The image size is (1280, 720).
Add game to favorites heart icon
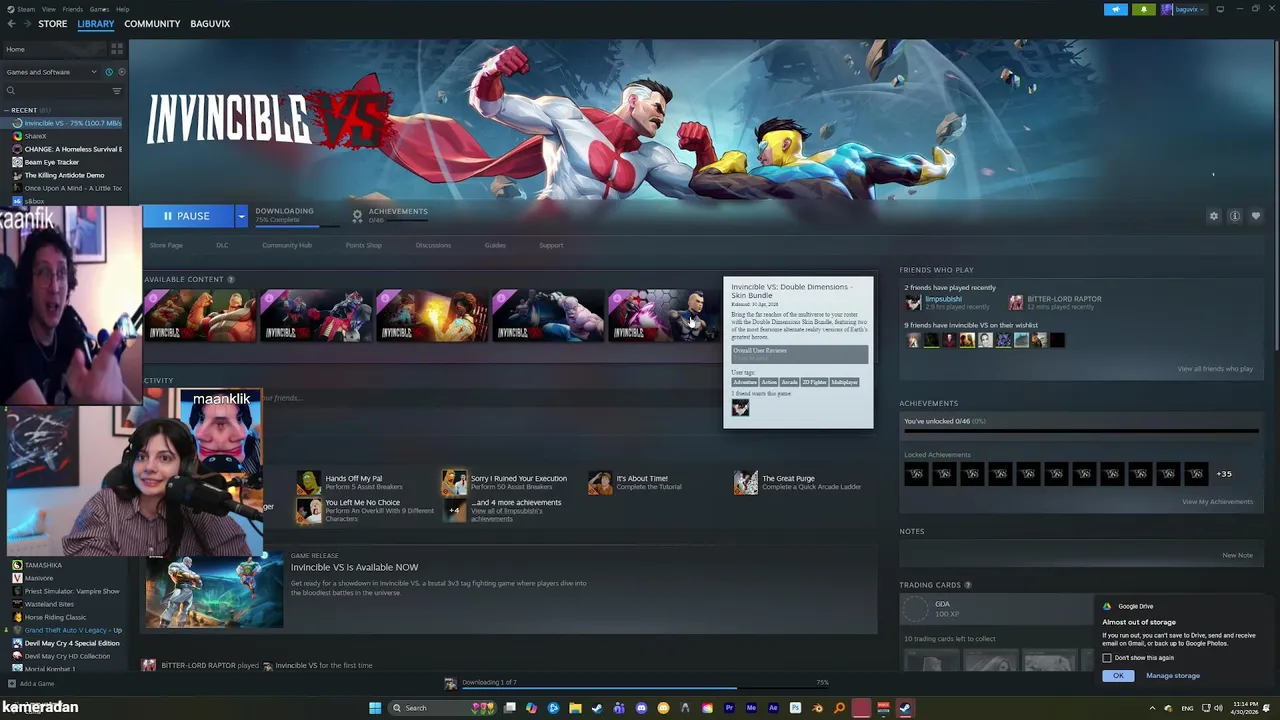pos(1256,216)
